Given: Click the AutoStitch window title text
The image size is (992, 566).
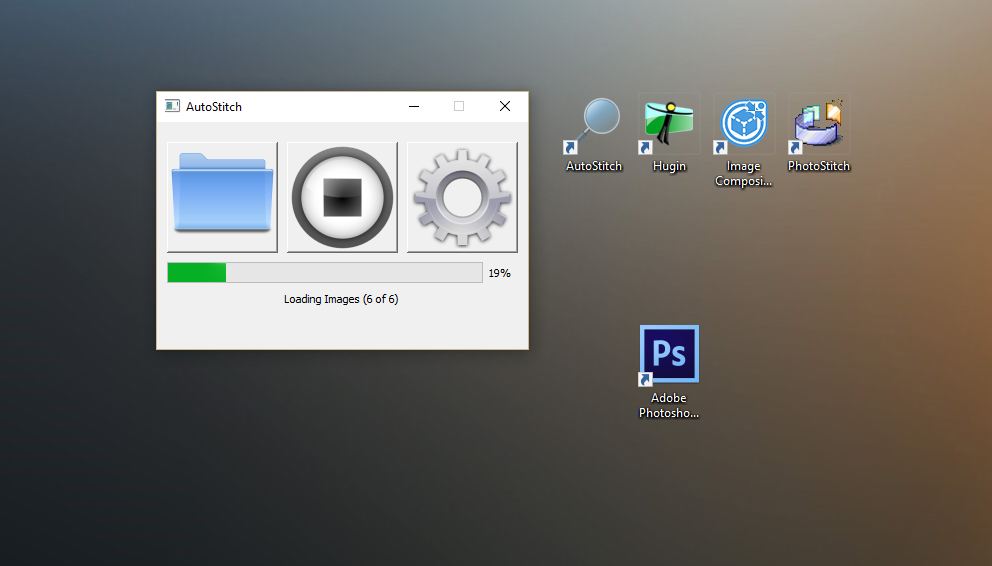Looking at the screenshot, I should pos(214,107).
